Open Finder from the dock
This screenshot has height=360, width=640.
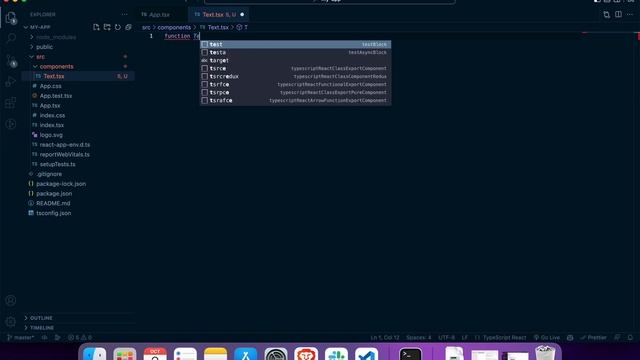[x=94, y=354]
